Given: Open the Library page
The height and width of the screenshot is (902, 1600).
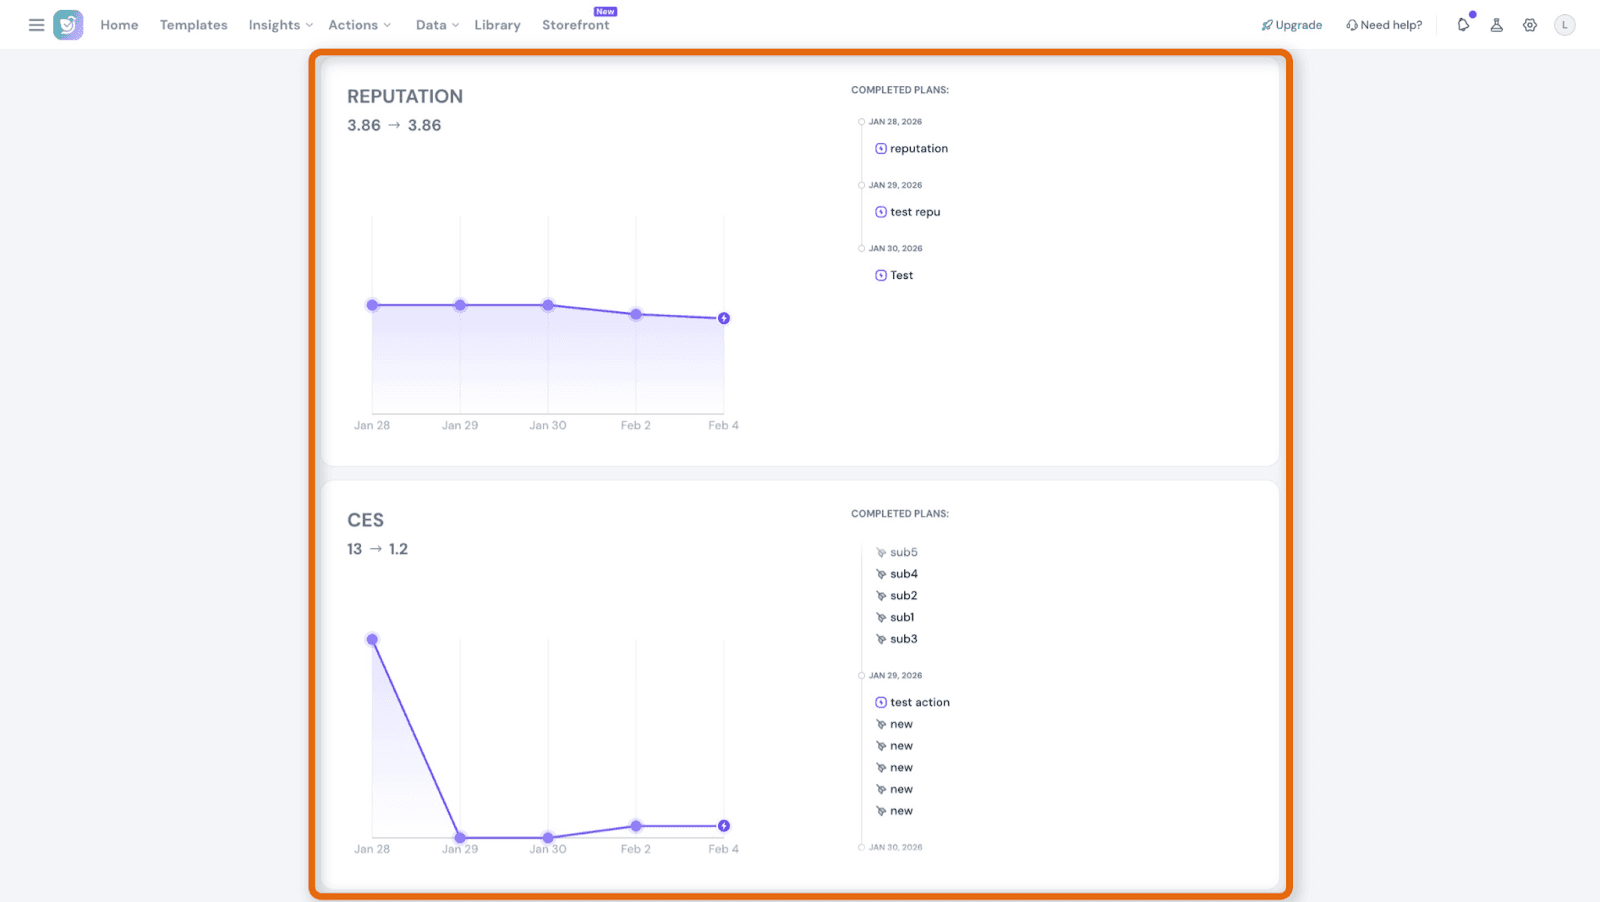Looking at the screenshot, I should coord(497,25).
